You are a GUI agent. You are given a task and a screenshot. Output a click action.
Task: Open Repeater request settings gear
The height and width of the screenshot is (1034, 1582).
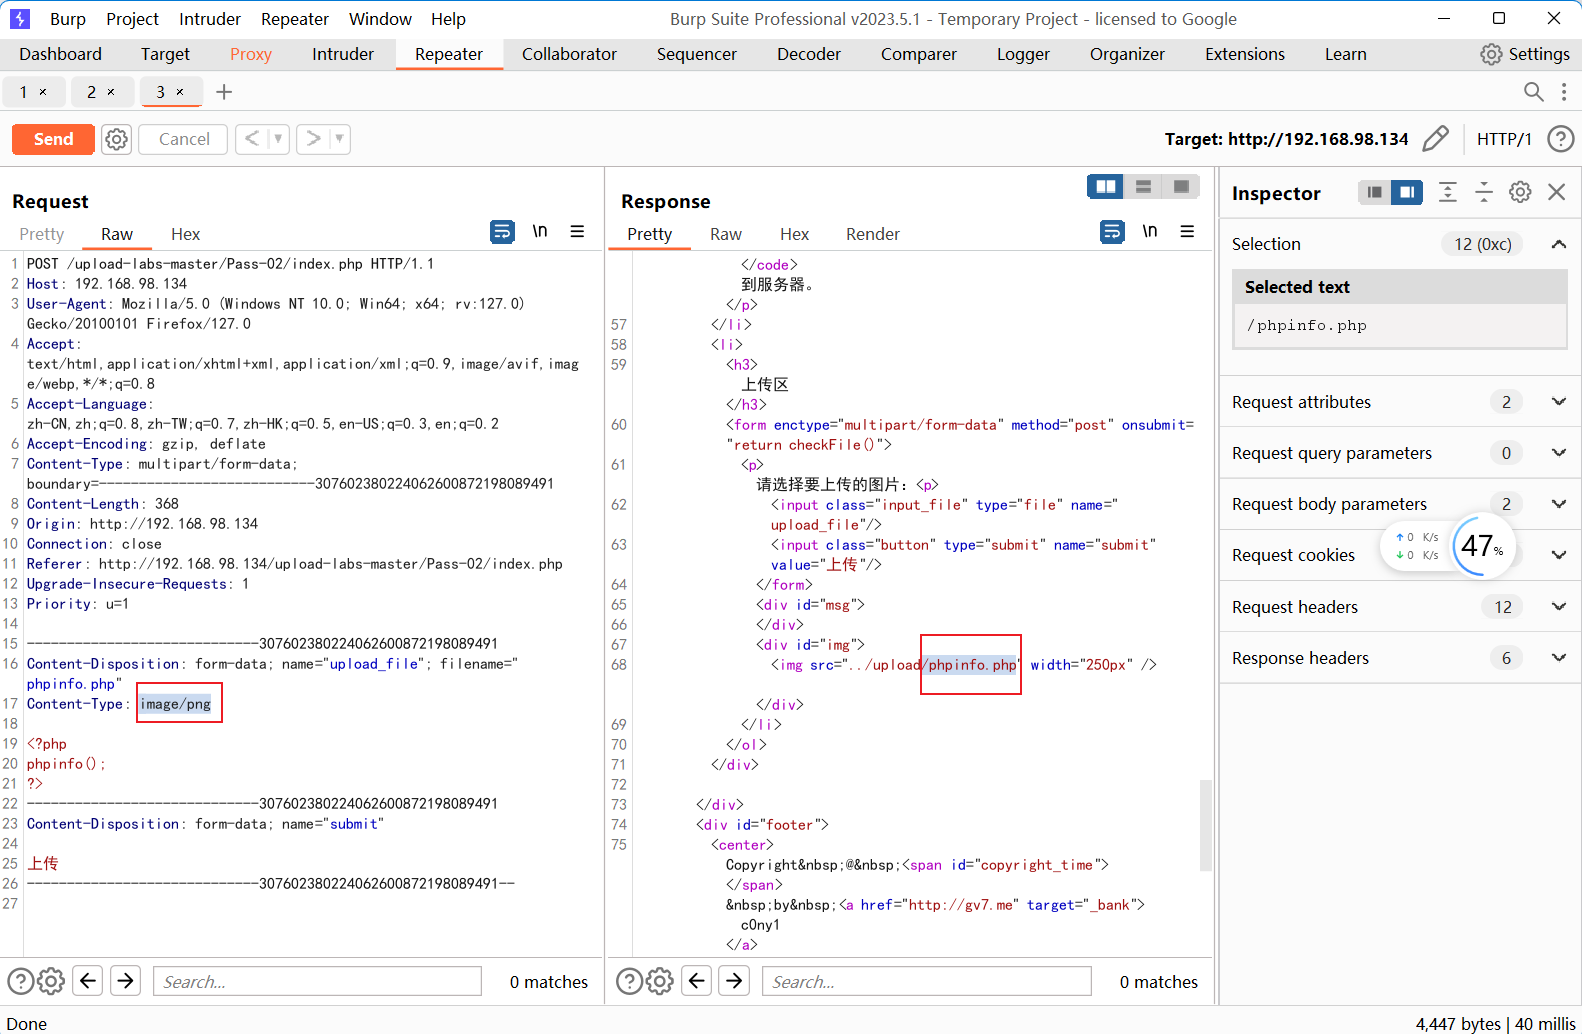pyautogui.click(x=117, y=139)
